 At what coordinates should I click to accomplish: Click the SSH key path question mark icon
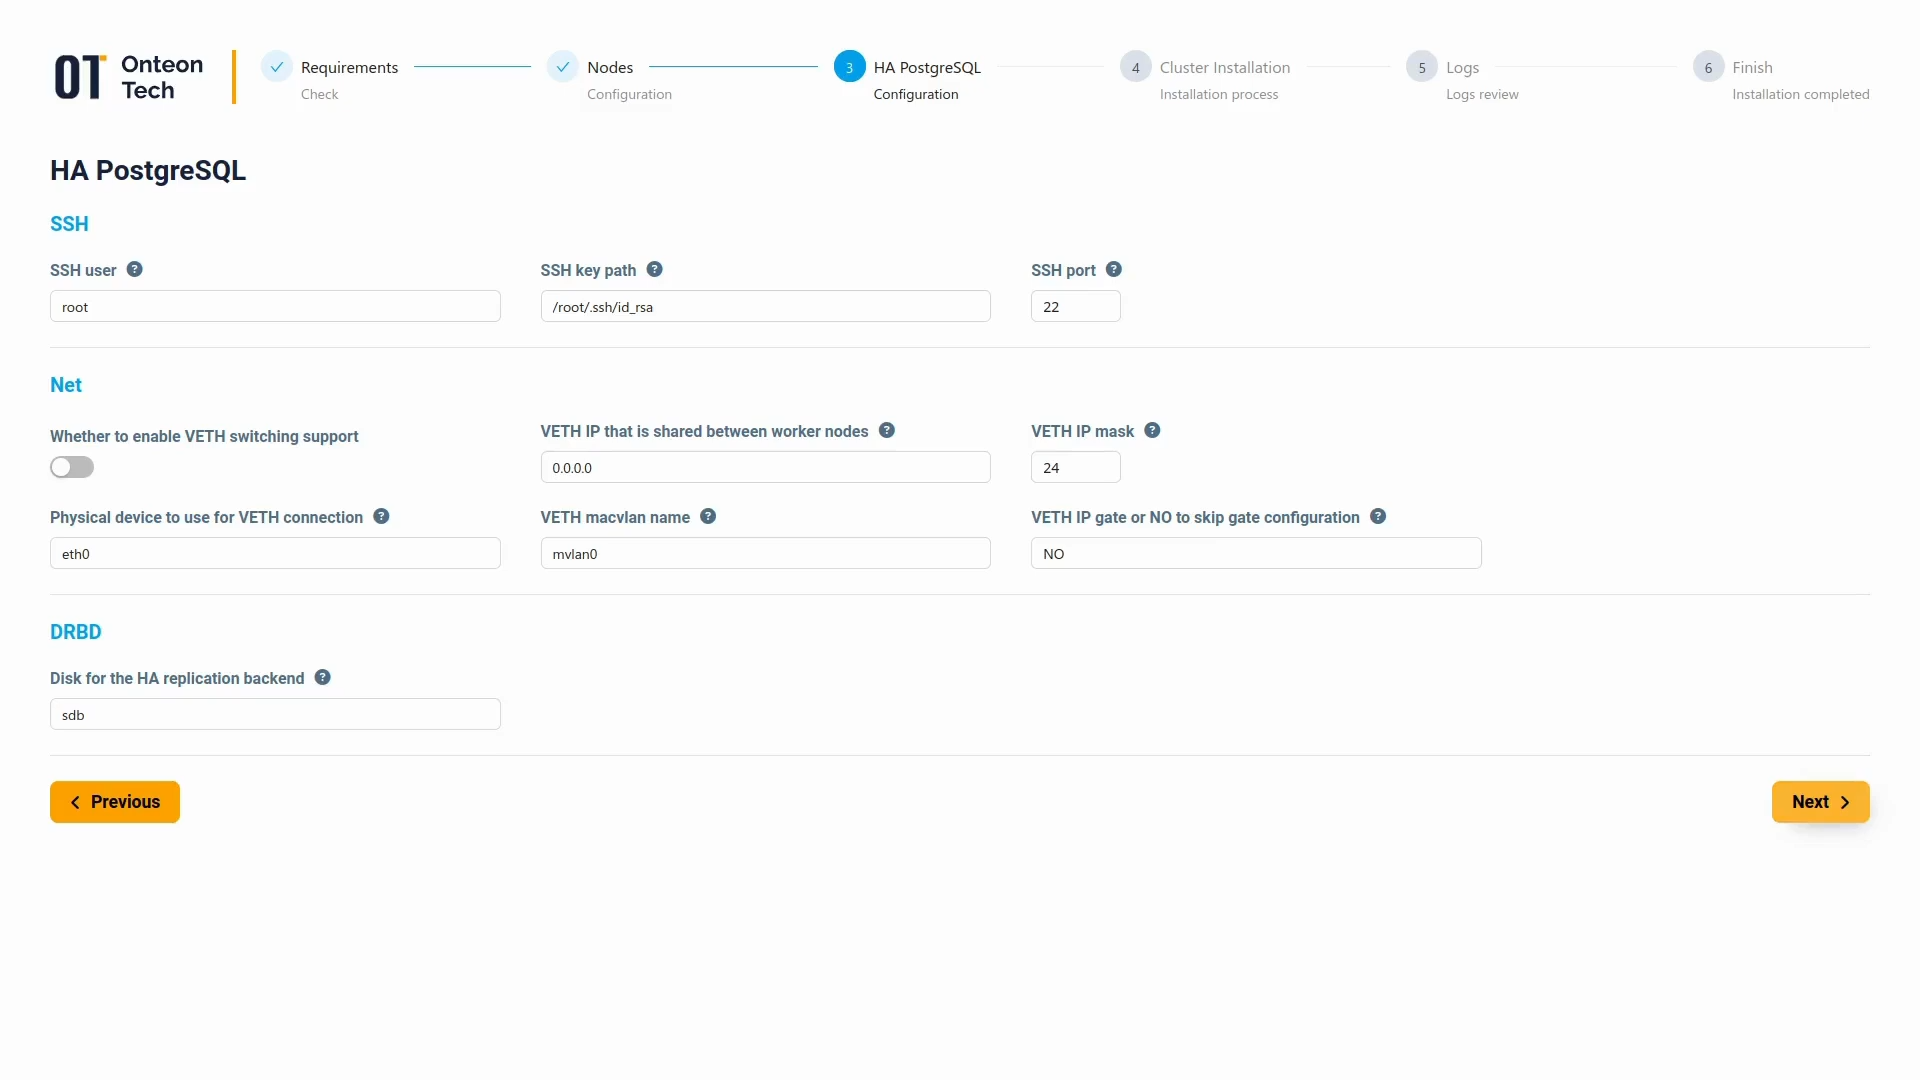655,269
